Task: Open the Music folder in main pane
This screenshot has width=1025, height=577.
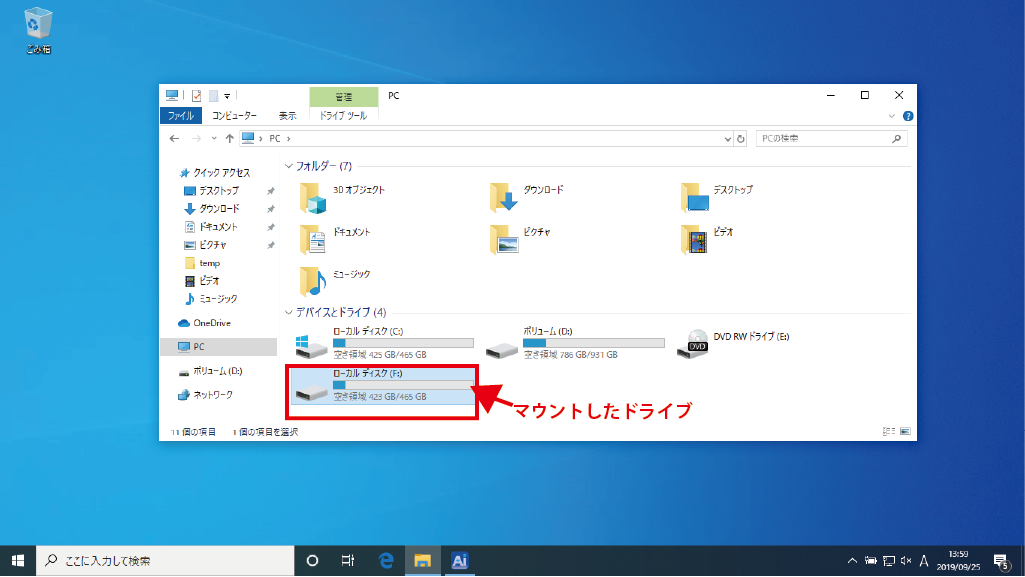Action: click(315, 281)
